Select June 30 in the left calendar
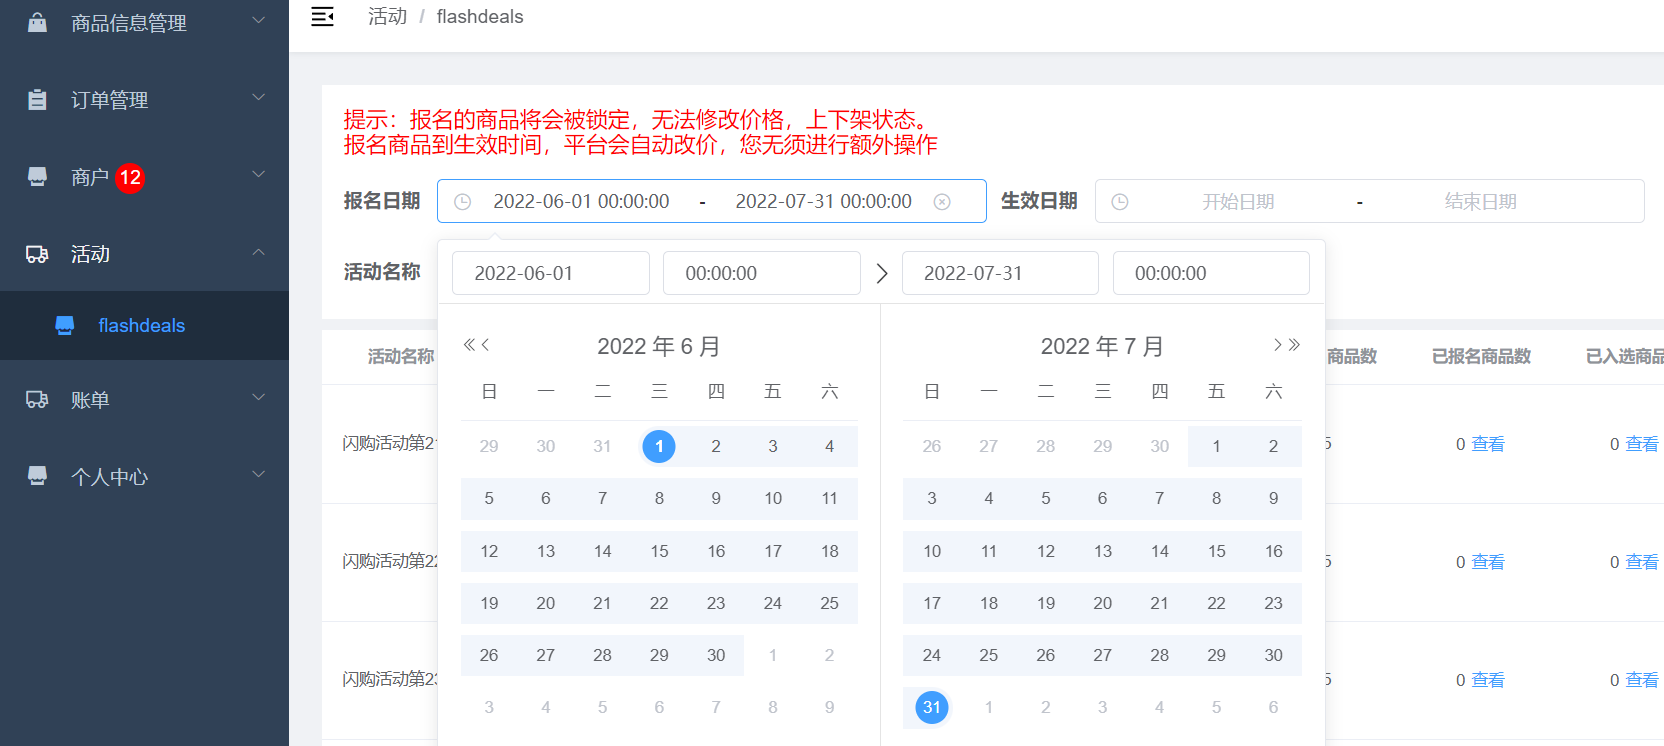The width and height of the screenshot is (1664, 746). pos(716,655)
